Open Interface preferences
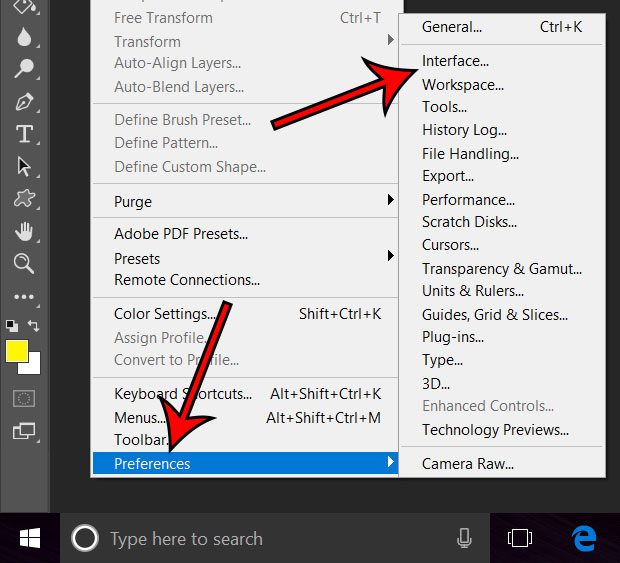 [x=455, y=61]
